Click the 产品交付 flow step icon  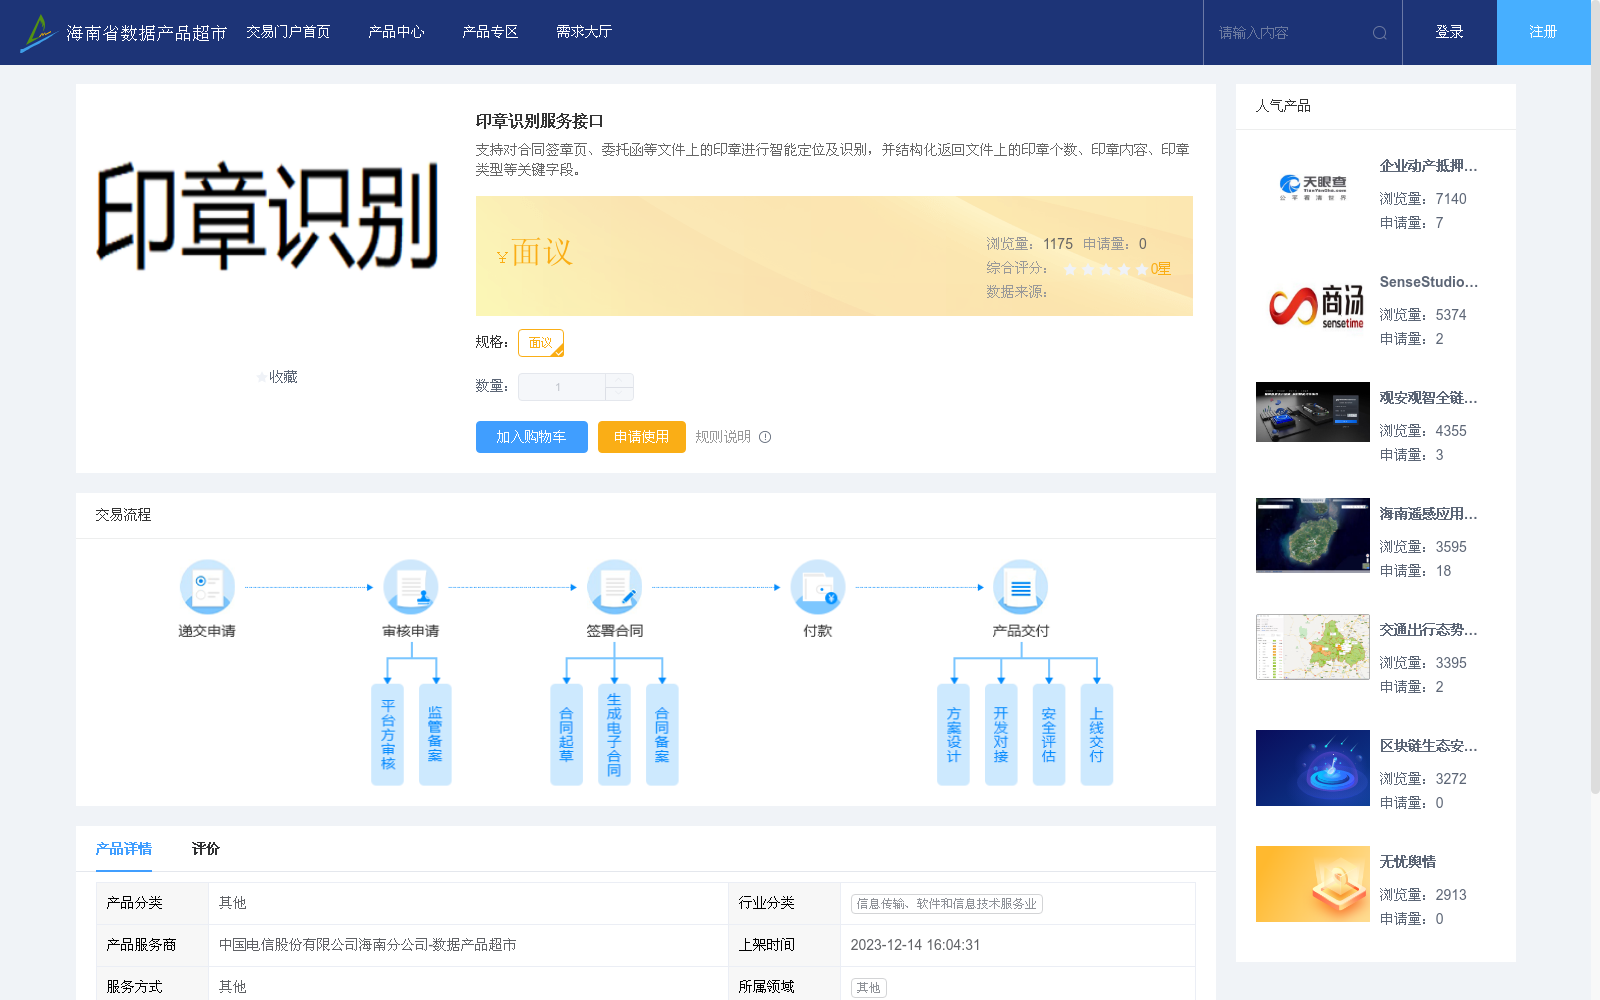point(1021,587)
